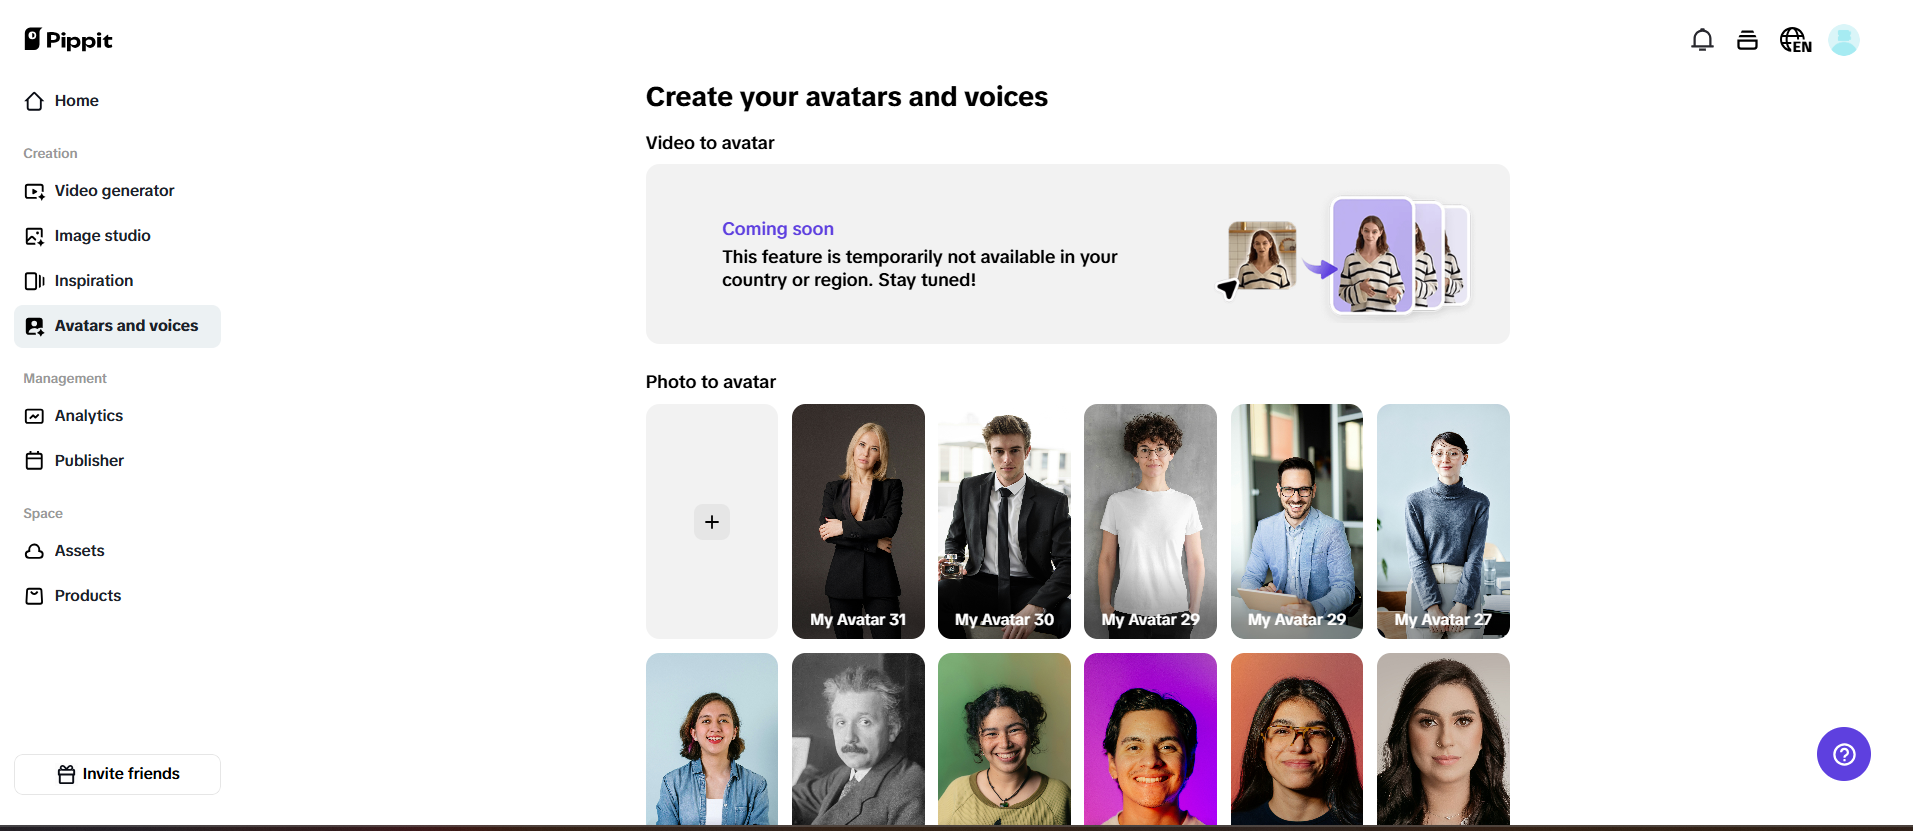
Task: Click the Products bag icon
Action: tap(34, 596)
